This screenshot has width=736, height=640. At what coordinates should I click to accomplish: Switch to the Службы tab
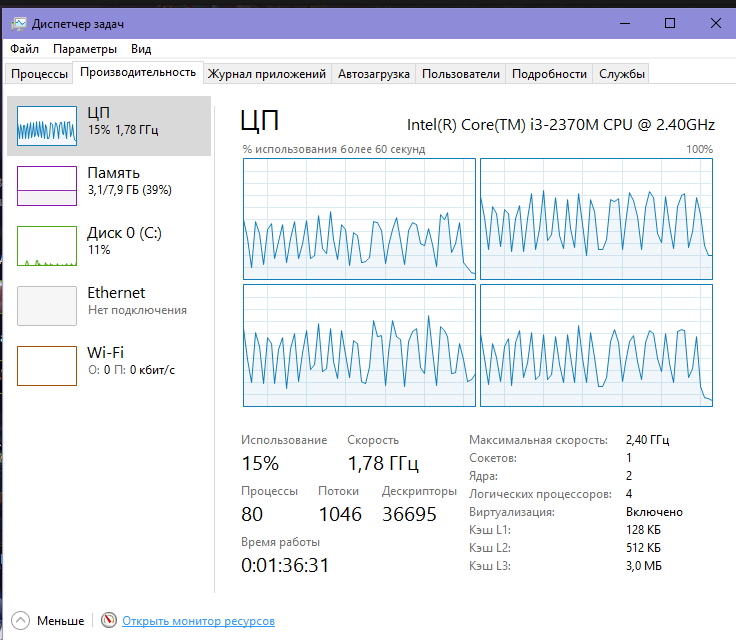[621, 74]
